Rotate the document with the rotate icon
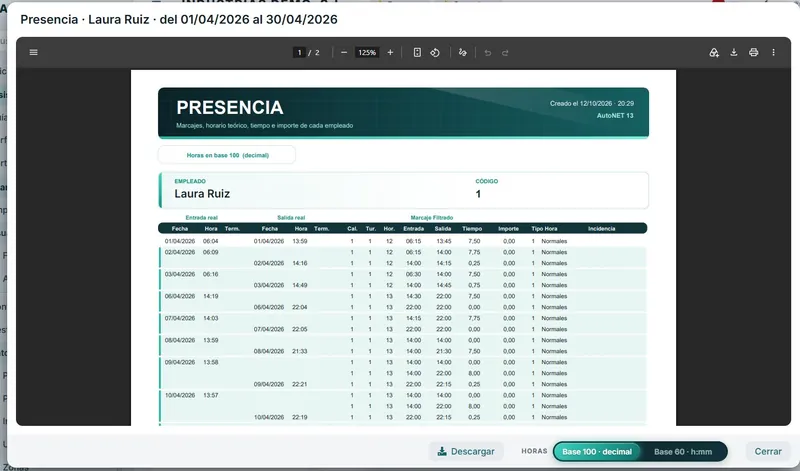Viewport: 800px width, 471px height. coord(435,53)
